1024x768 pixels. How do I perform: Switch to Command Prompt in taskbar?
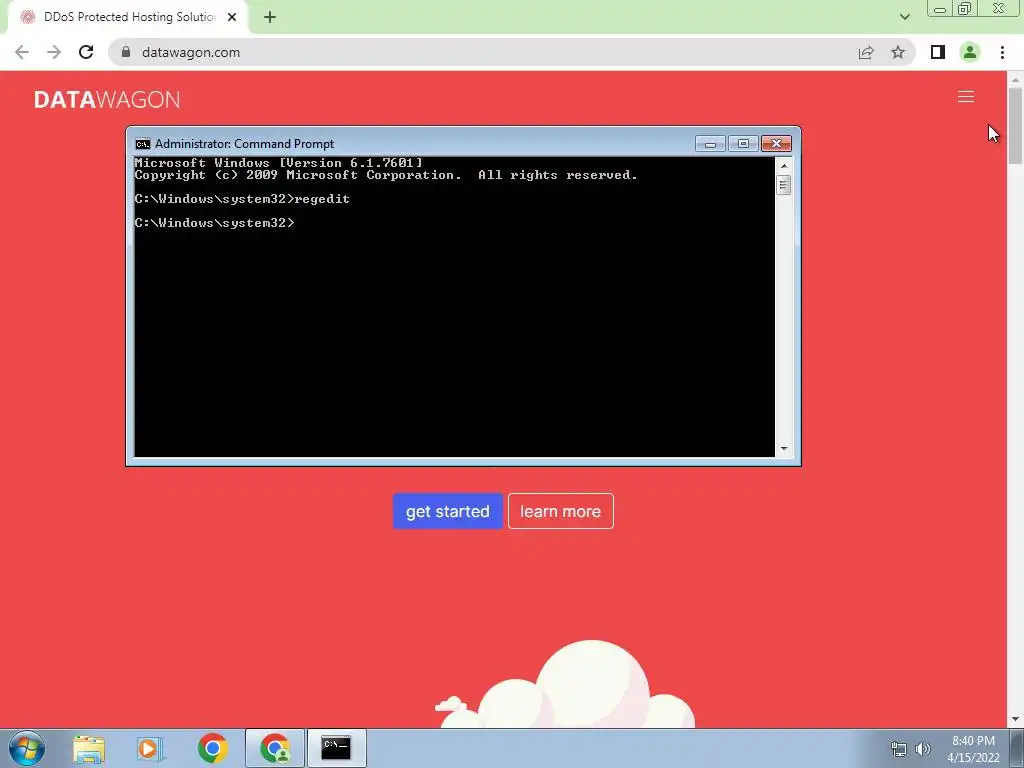(x=336, y=748)
